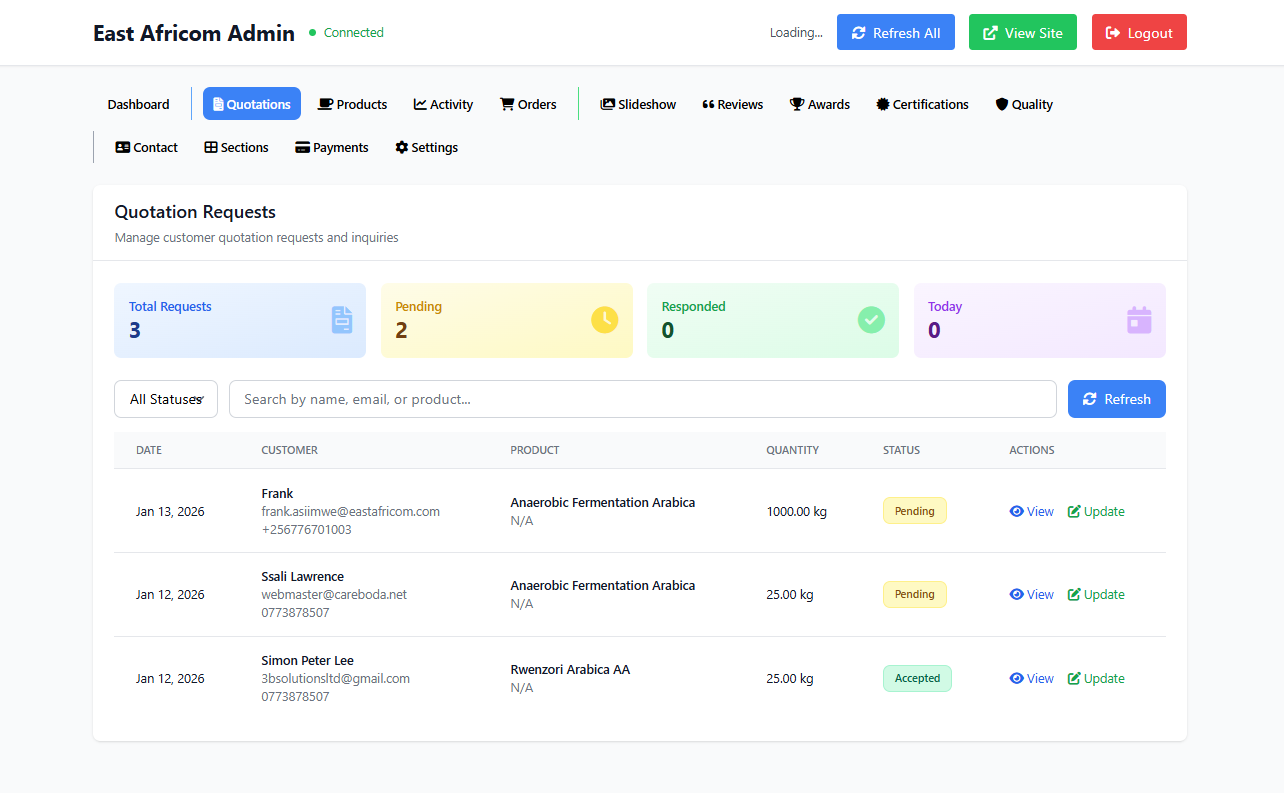View the Simon Peter Lee quotation
Screen dimensions: 1284x793
point(1032,678)
